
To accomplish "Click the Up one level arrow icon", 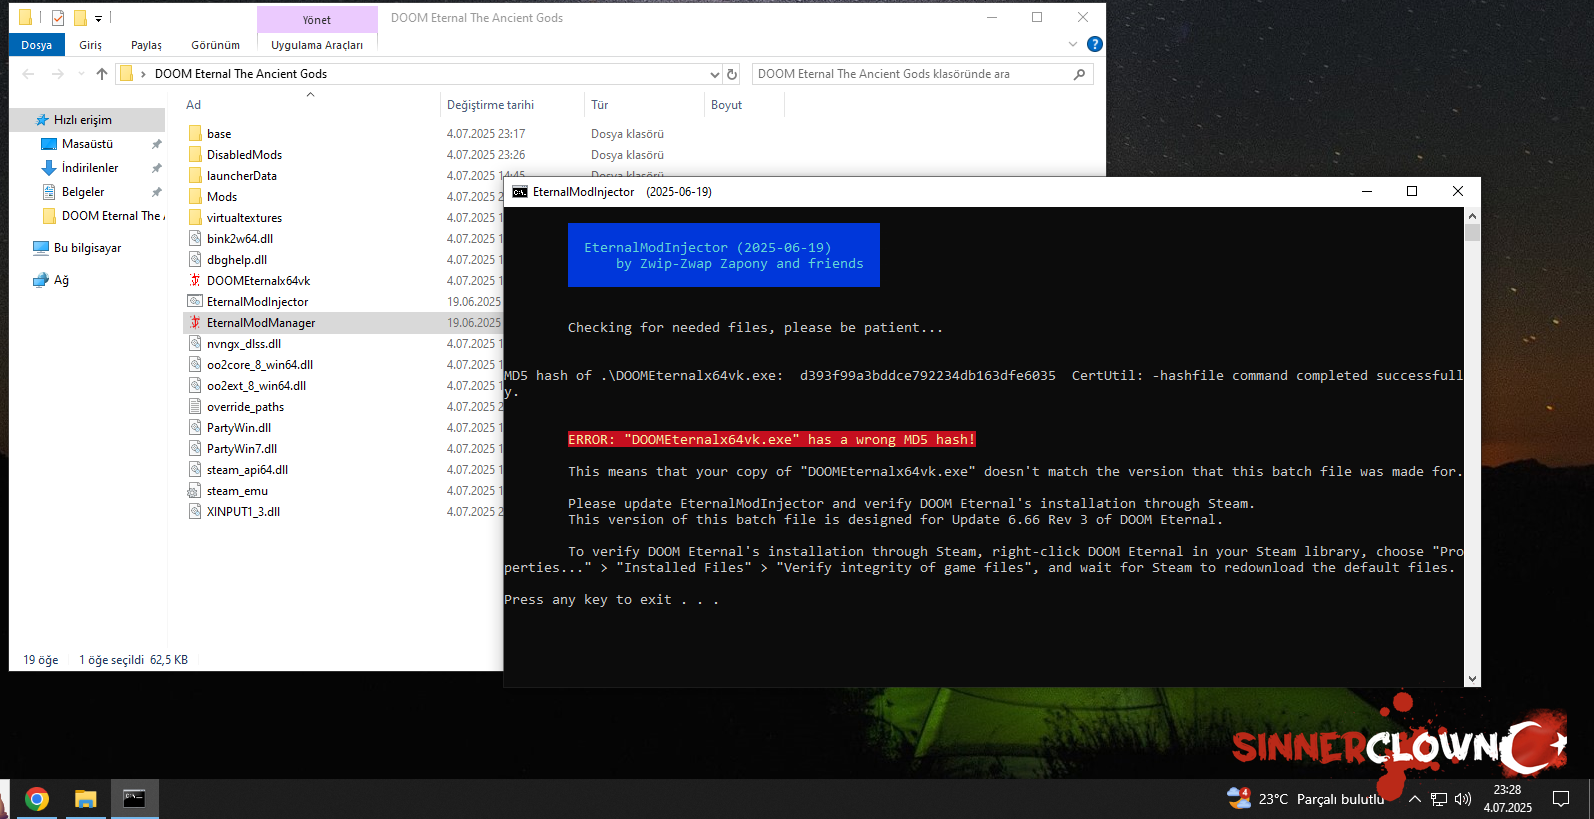I will coord(102,74).
